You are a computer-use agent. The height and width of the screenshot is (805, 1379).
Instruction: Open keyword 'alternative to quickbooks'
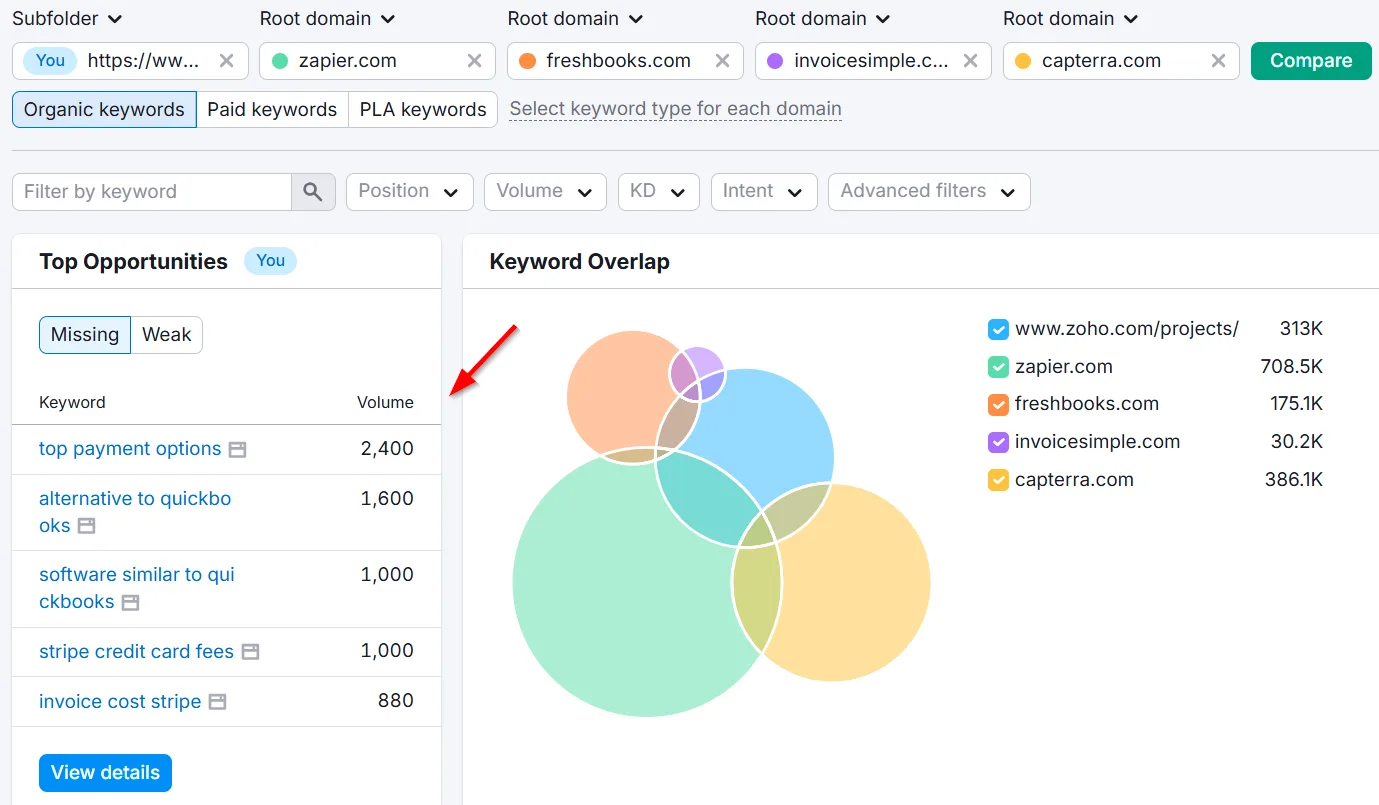tap(135, 512)
